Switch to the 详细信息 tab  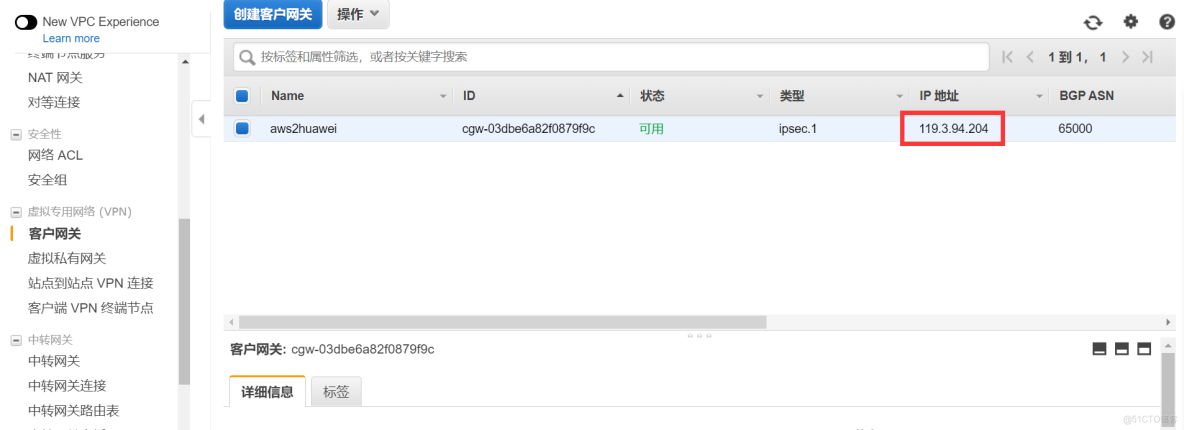[x=267, y=392]
